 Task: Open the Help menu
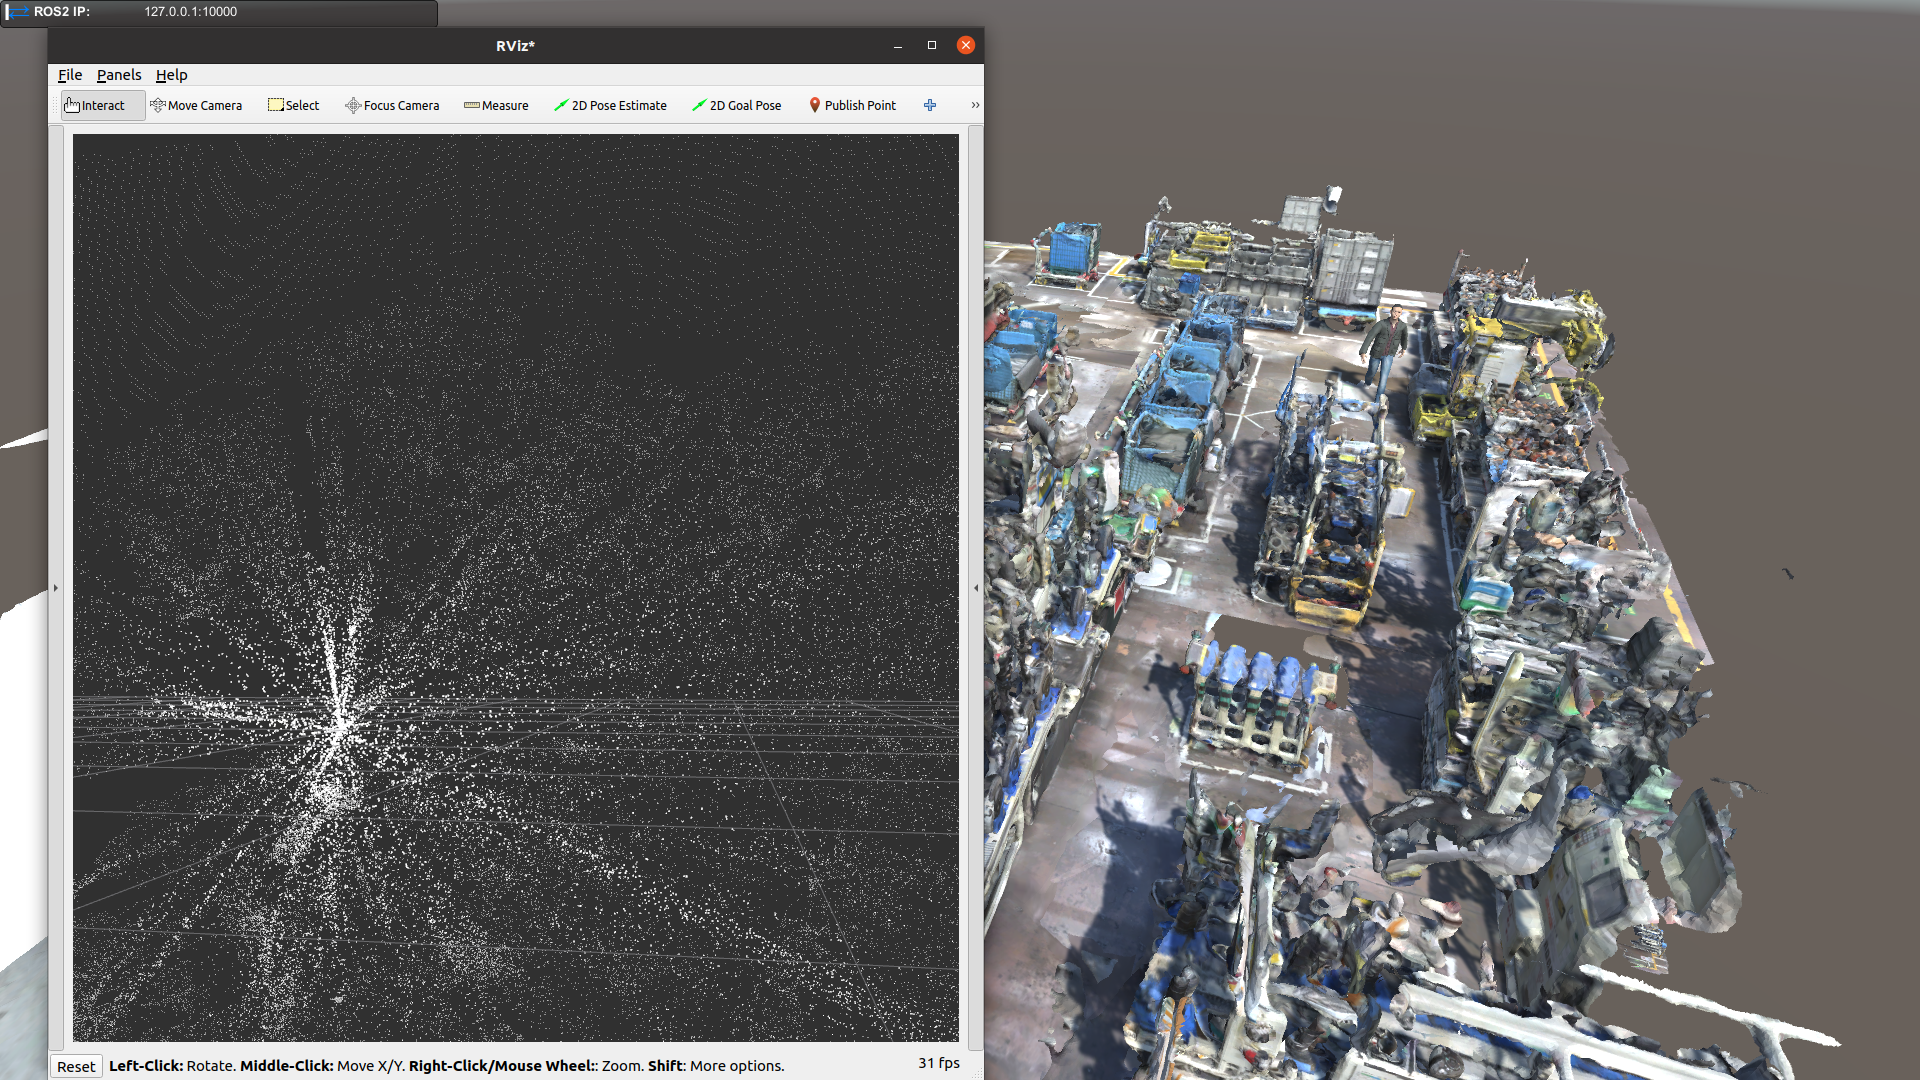172,74
